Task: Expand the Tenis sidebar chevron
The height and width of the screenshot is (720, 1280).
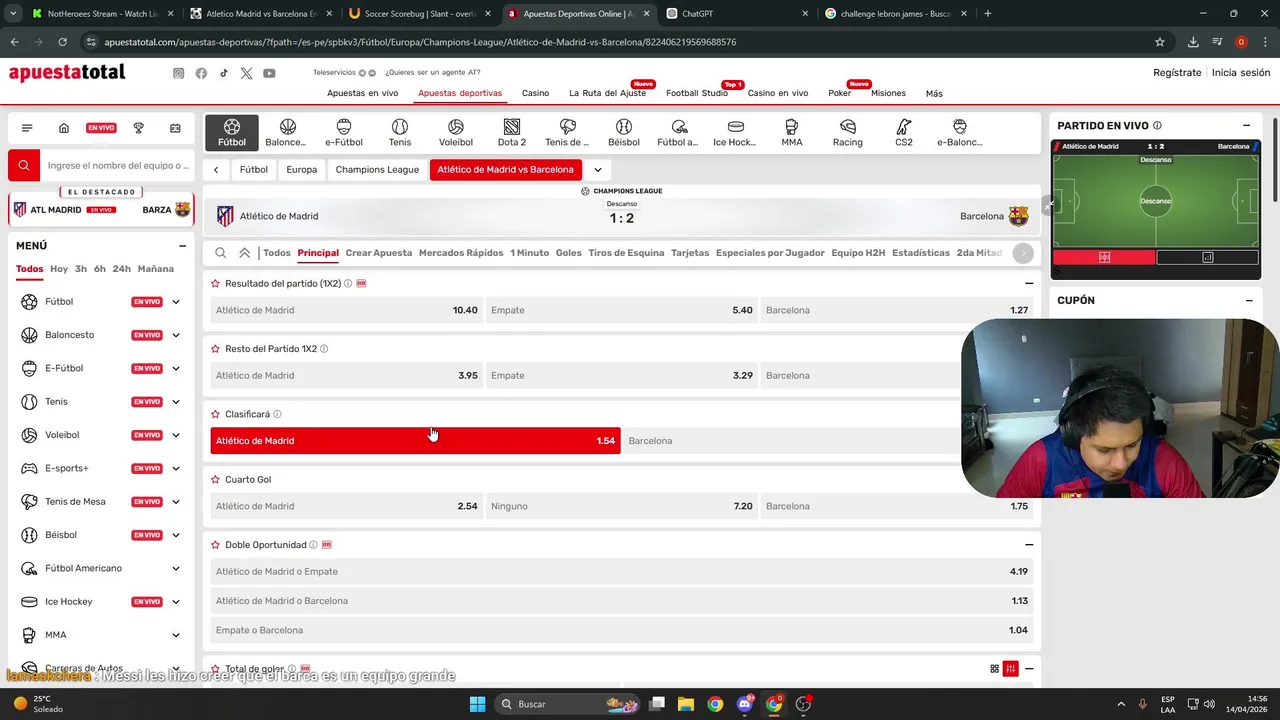Action: pyautogui.click(x=176, y=402)
